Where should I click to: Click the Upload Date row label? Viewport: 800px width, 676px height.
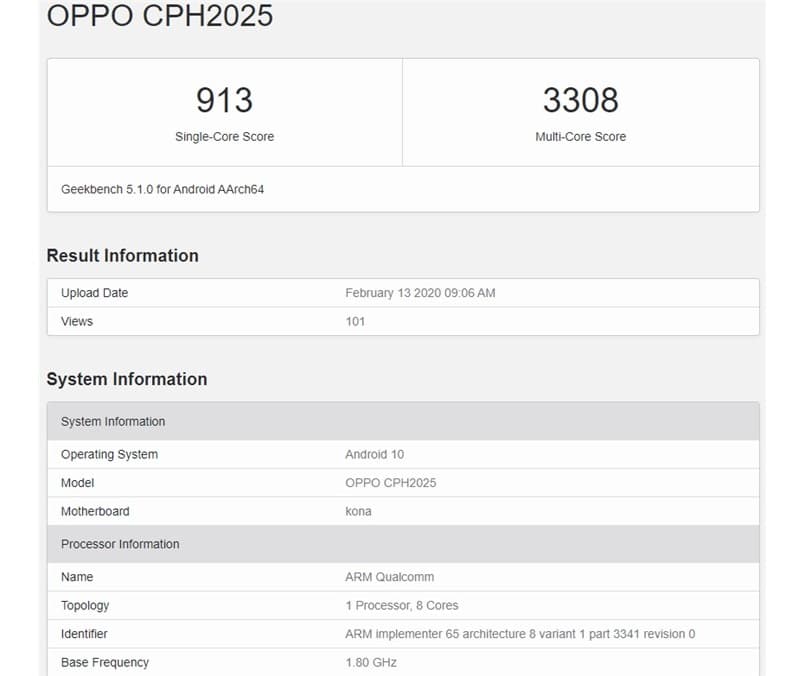point(94,293)
